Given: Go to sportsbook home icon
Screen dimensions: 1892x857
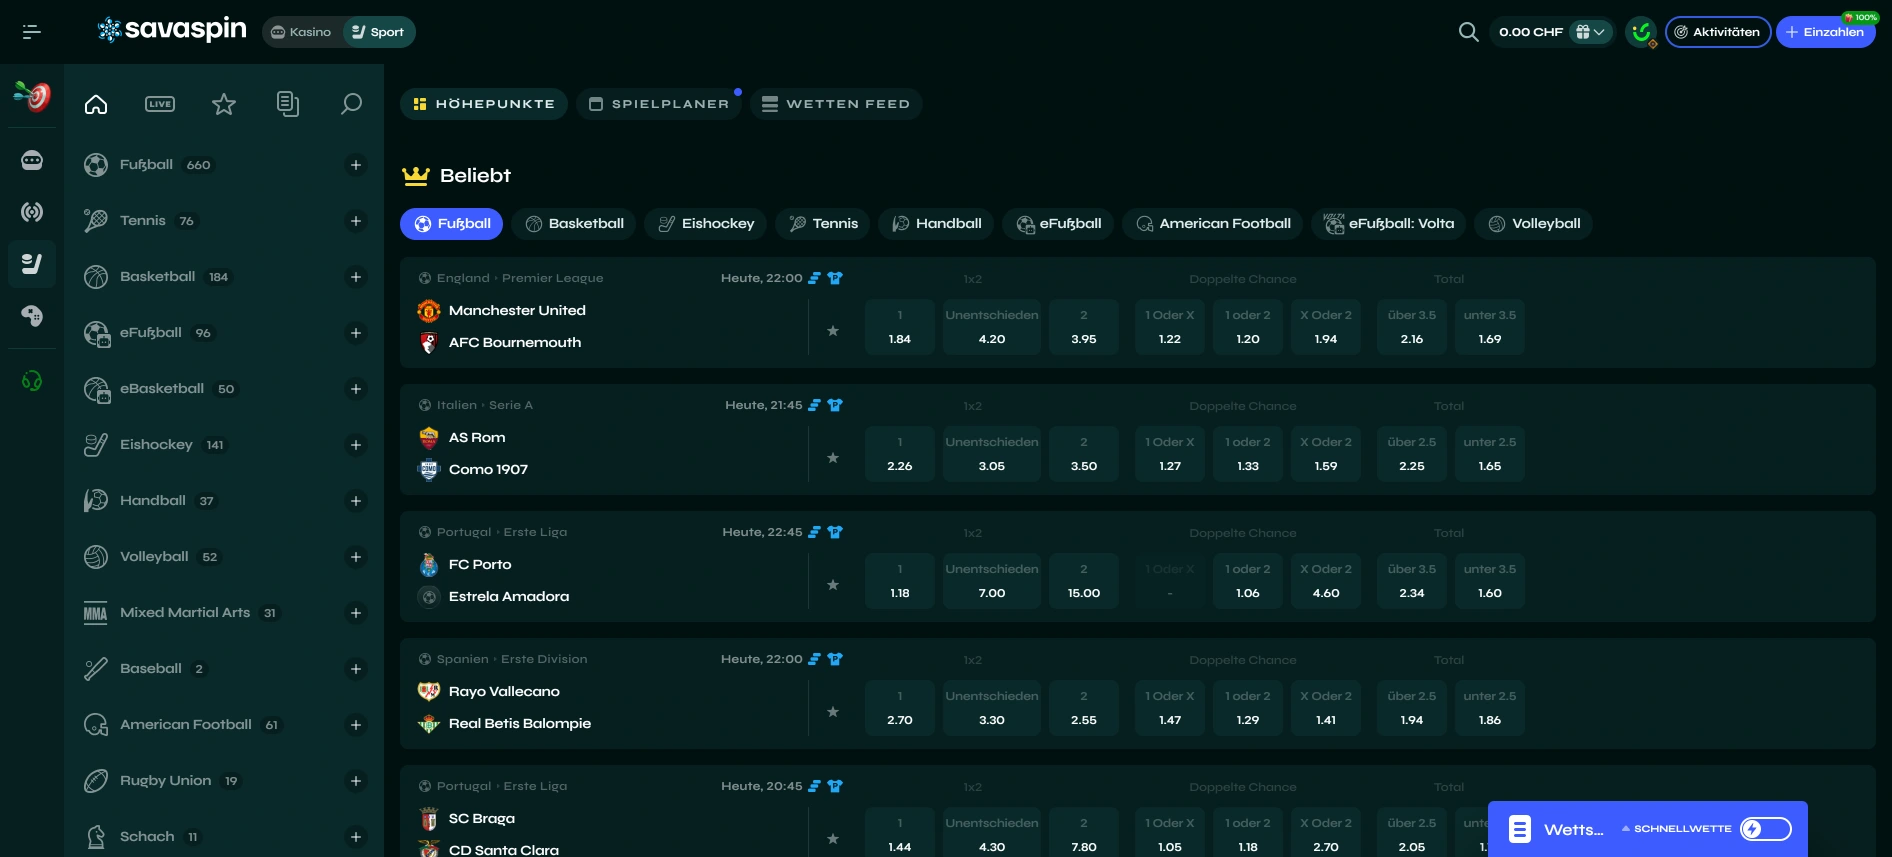Looking at the screenshot, I should coord(96,104).
